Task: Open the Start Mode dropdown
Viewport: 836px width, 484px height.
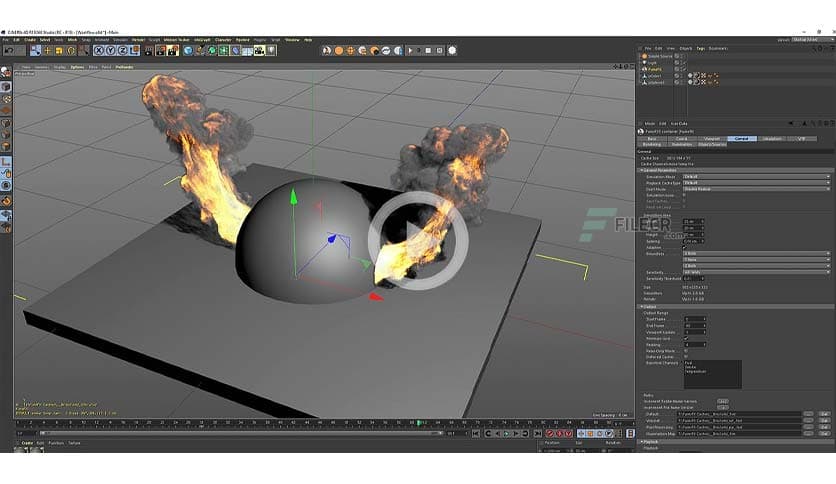Action: [757, 189]
